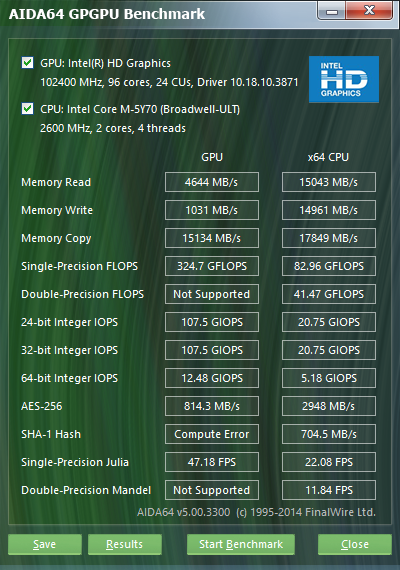Click the CPU Single-Precision Julia result

(329, 462)
